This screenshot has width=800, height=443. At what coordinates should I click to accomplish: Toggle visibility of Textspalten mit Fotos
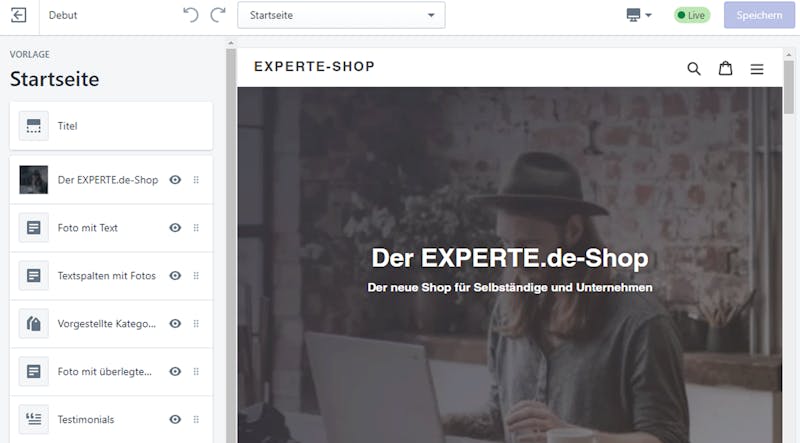(x=175, y=276)
